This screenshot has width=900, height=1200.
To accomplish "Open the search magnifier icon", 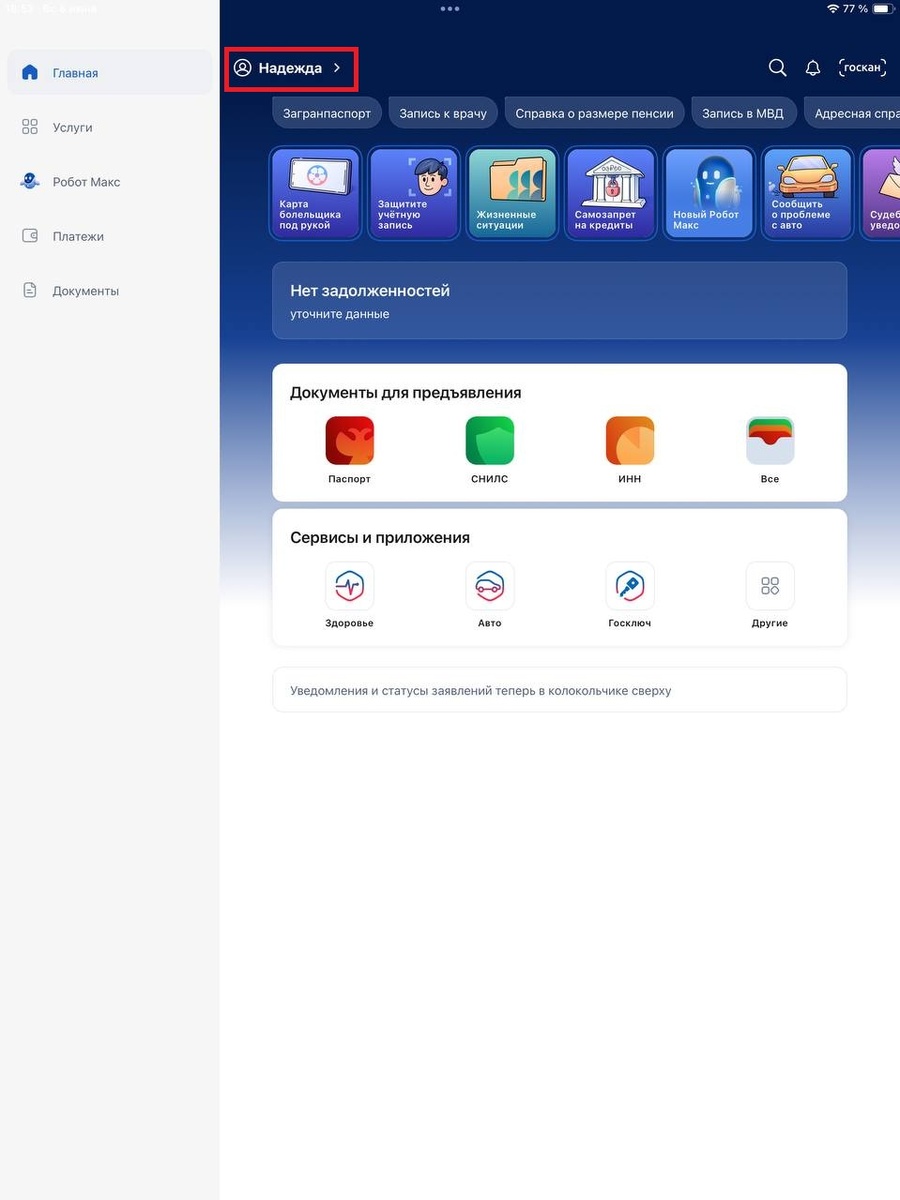I will pyautogui.click(x=777, y=68).
